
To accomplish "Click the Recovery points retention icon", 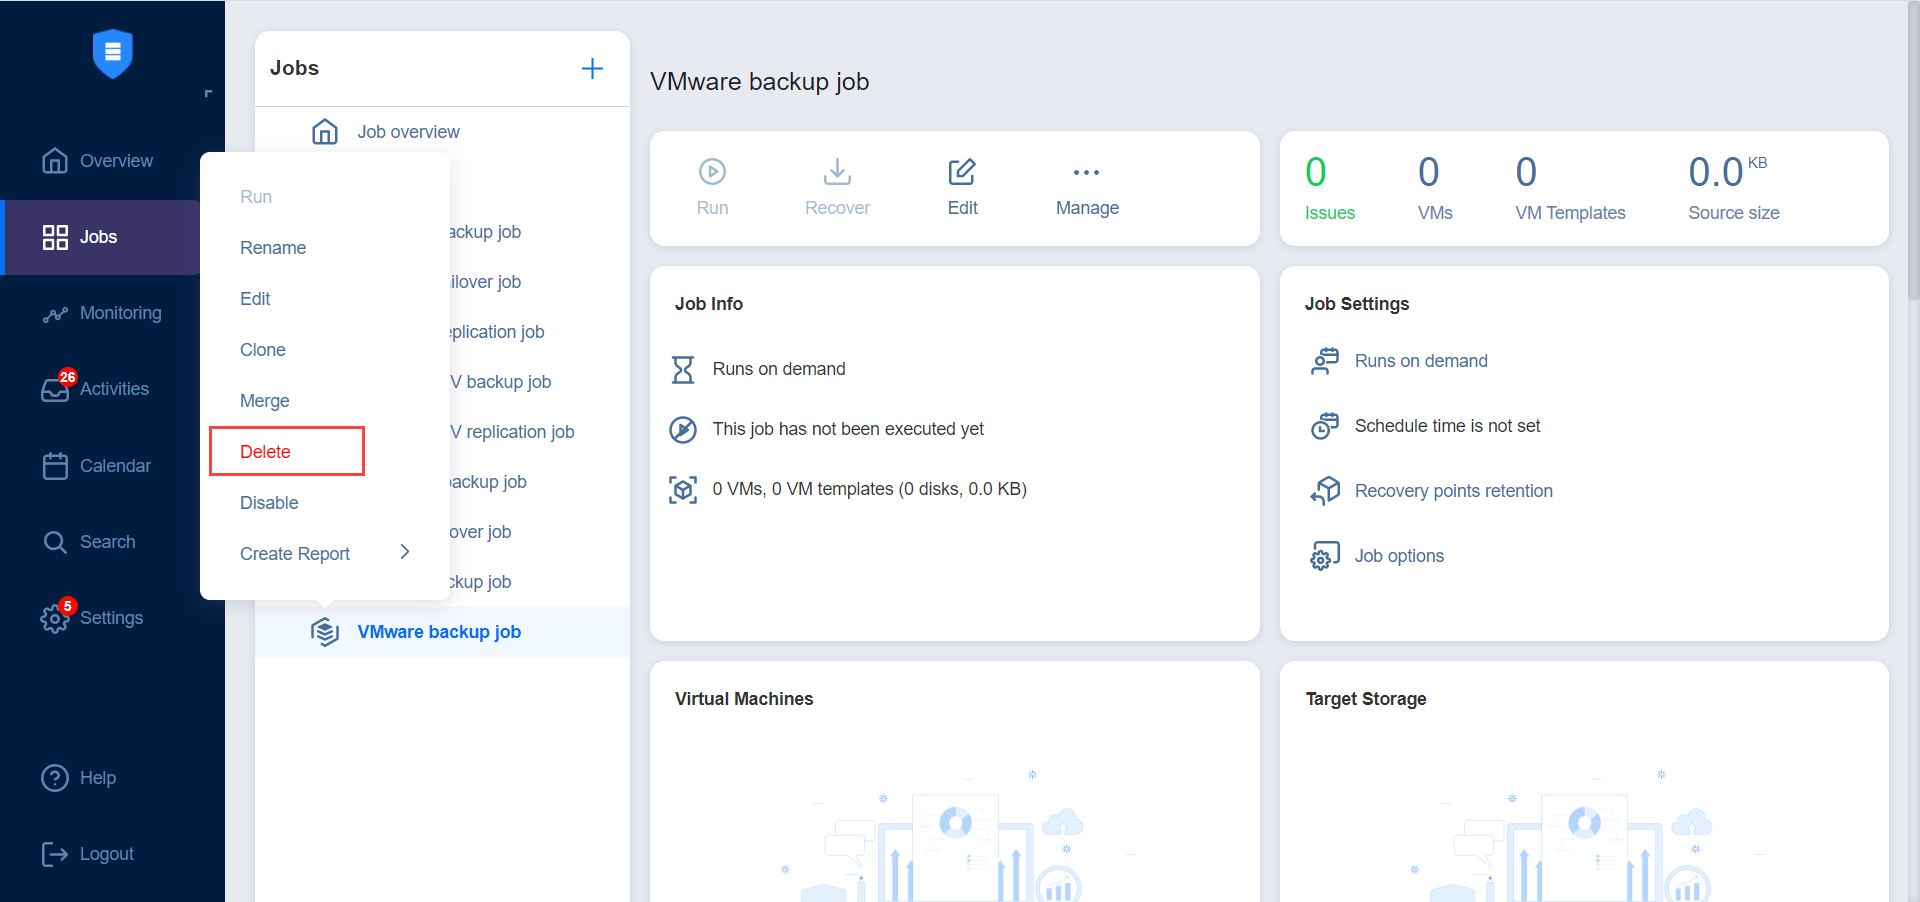I will coord(1325,491).
